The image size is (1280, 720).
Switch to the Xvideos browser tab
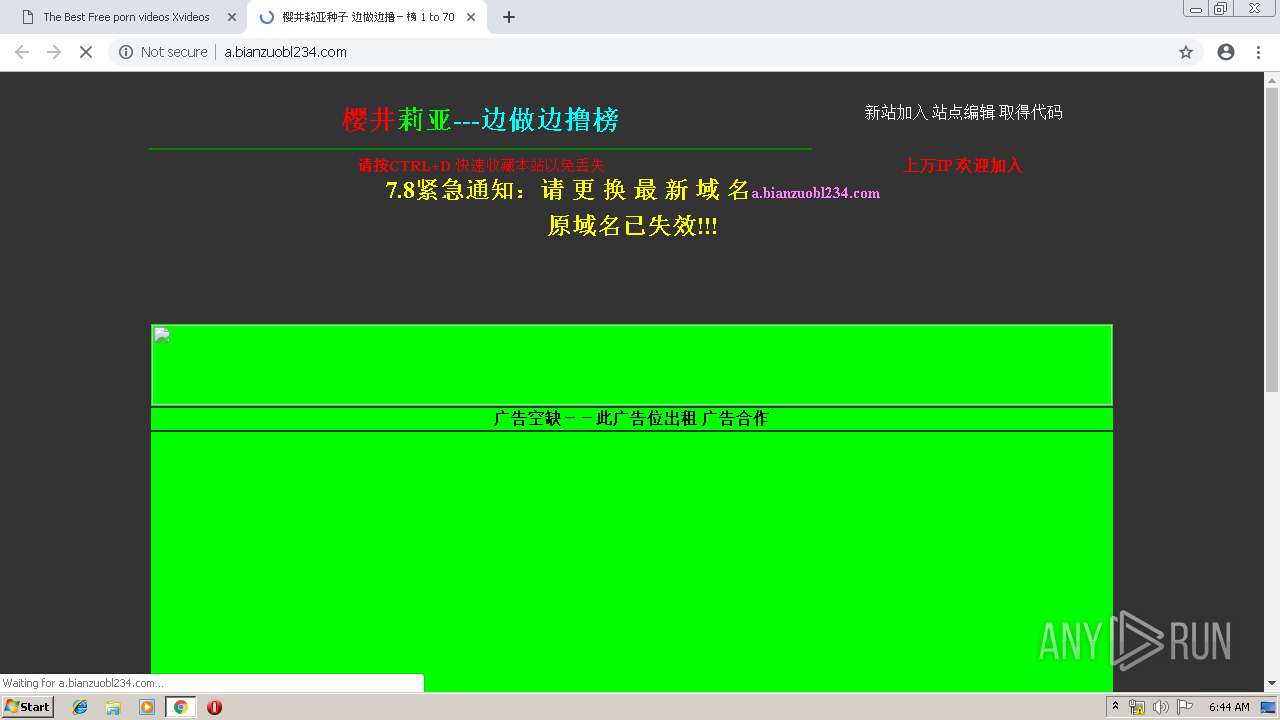click(x=127, y=17)
